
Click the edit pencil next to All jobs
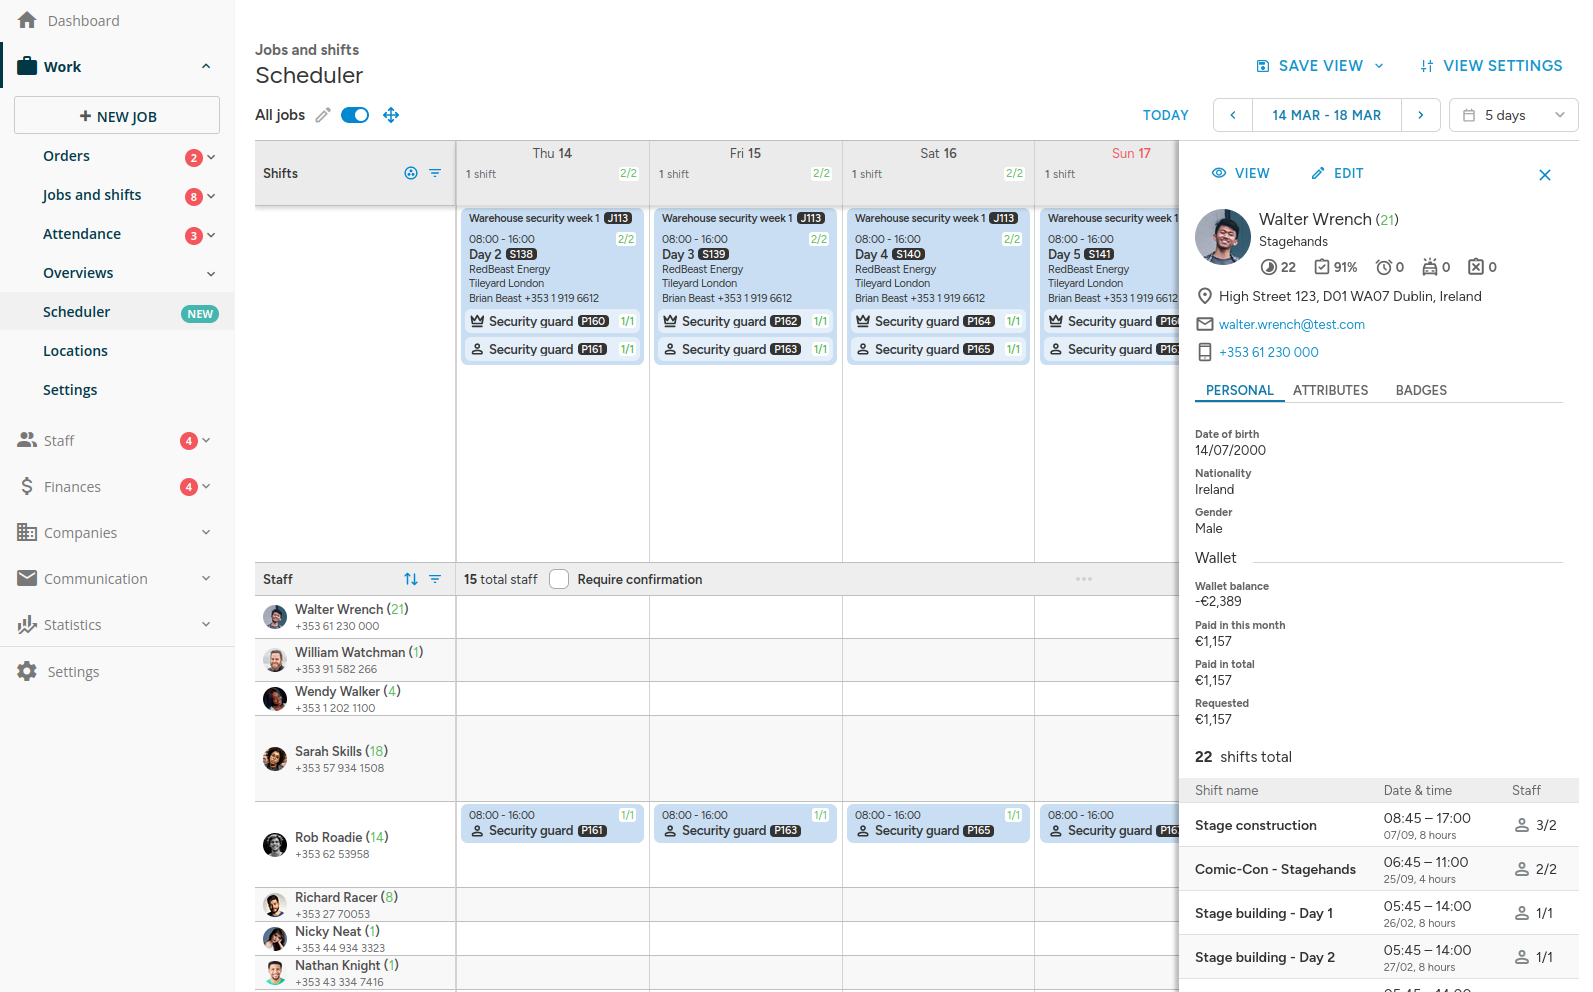(323, 115)
